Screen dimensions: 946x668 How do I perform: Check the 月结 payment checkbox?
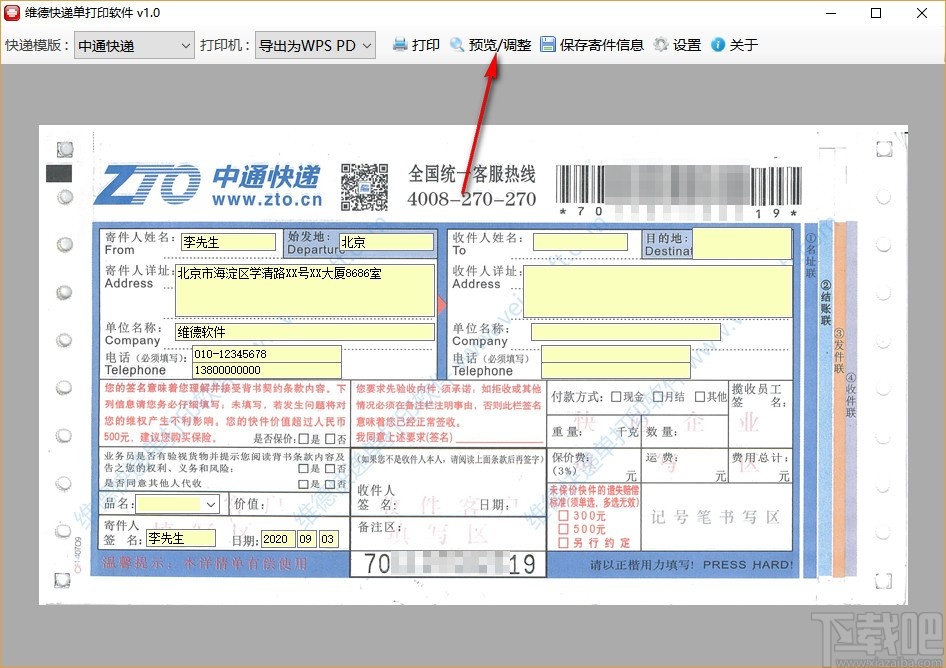coord(657,396)
